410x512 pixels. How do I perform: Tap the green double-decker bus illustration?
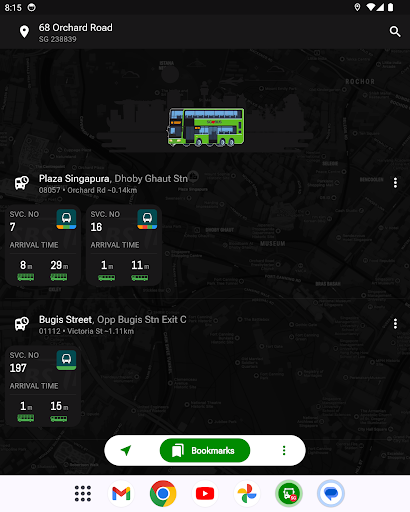(x=206, y=127)
